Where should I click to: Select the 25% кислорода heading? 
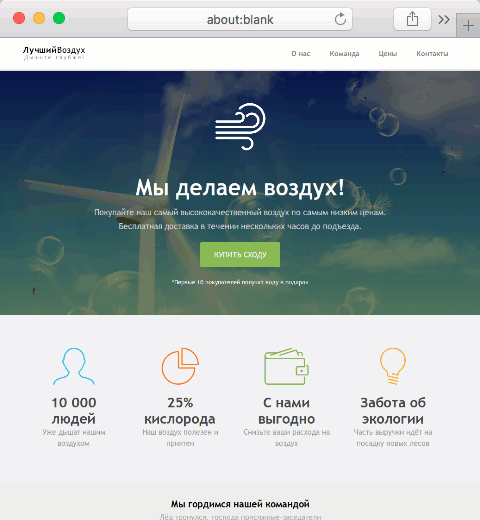180,411
